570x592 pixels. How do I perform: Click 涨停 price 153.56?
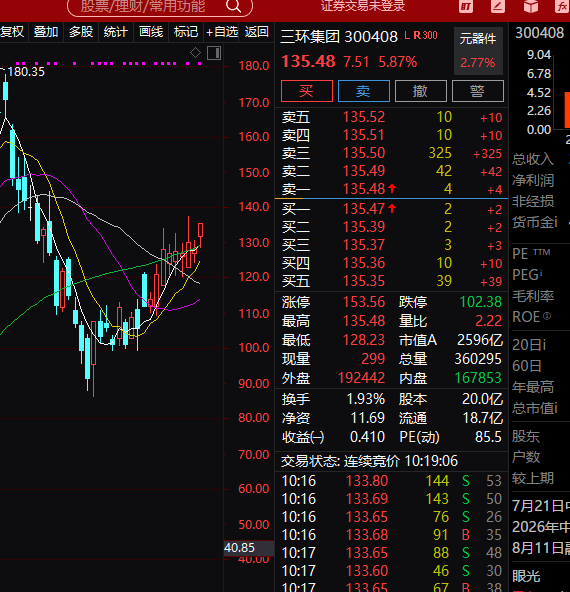point(364,302)
